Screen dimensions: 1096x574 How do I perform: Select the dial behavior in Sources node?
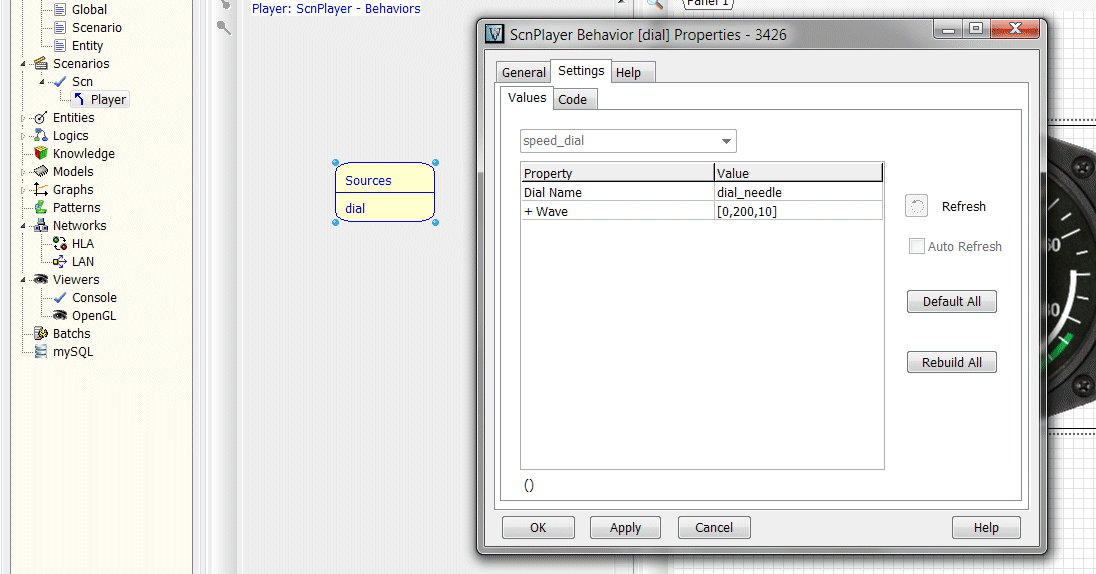356,209
